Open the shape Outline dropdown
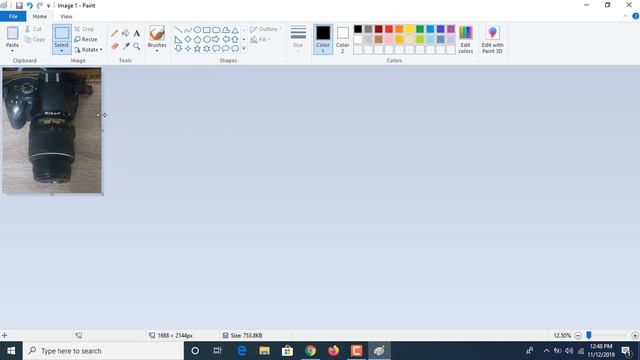This screenshot has width=640, height=360. tap(266, 29)
